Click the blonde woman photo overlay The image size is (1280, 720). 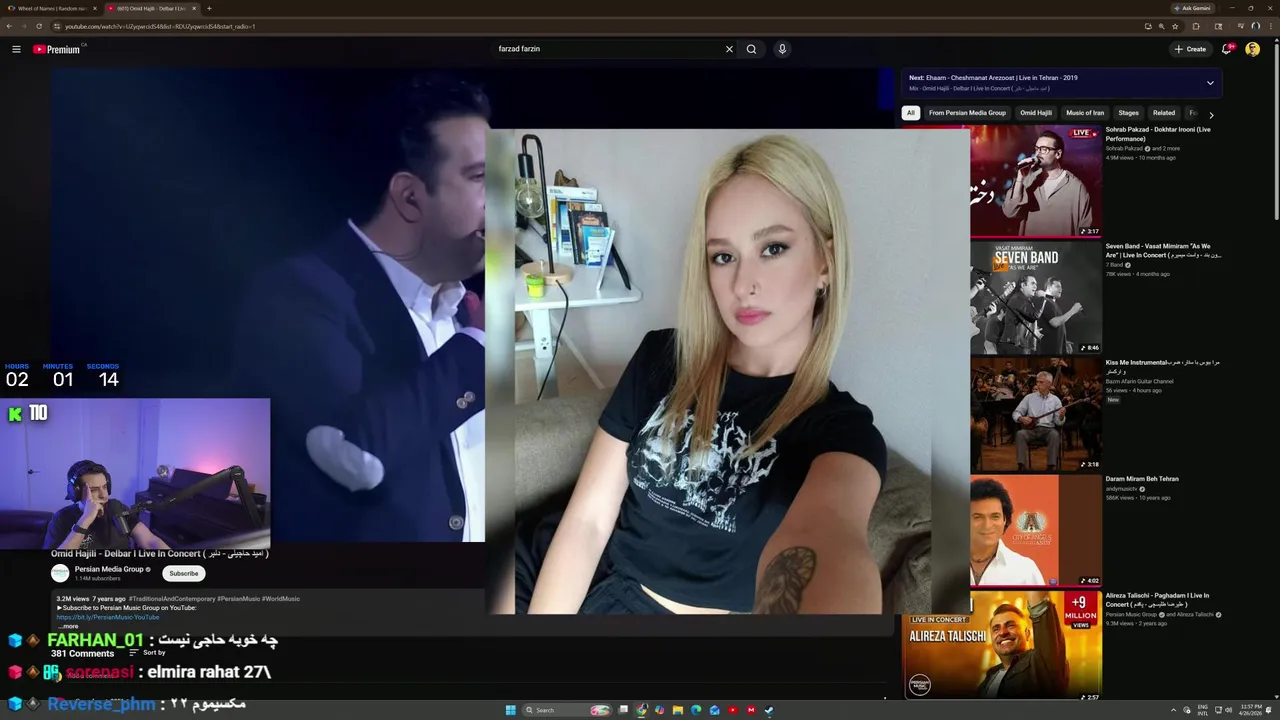(727, 371)
